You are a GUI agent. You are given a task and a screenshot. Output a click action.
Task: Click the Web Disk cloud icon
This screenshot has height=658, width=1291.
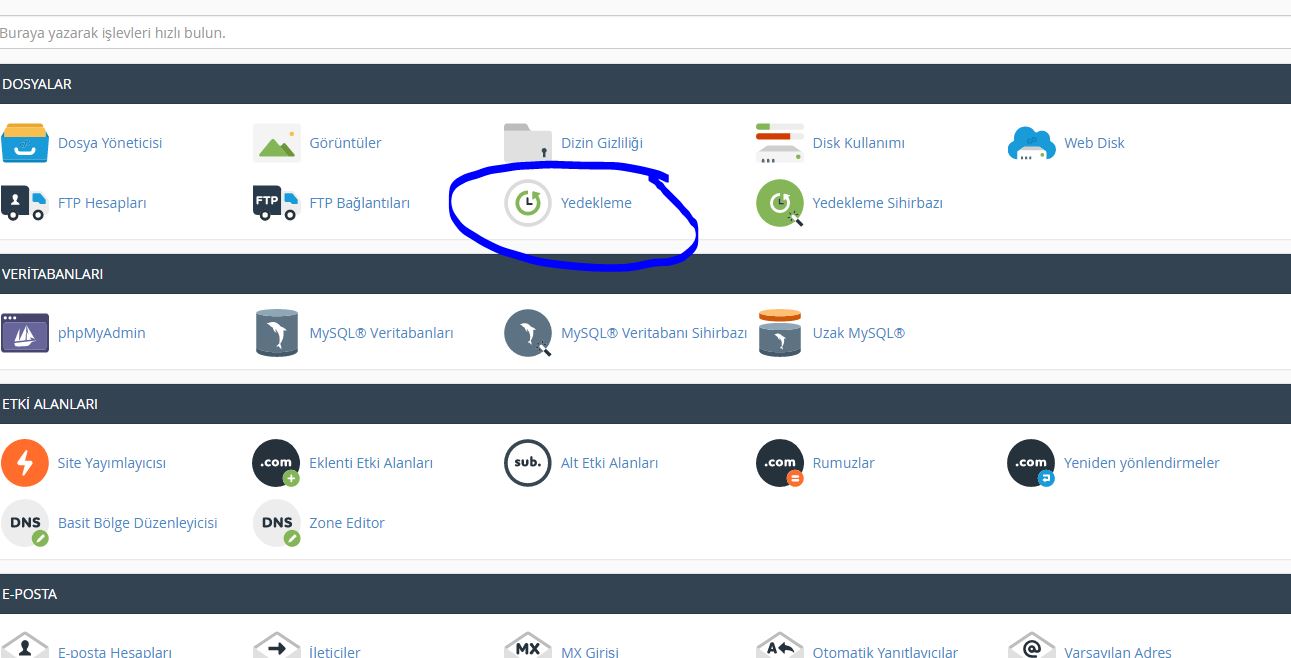coord(1031,143)
